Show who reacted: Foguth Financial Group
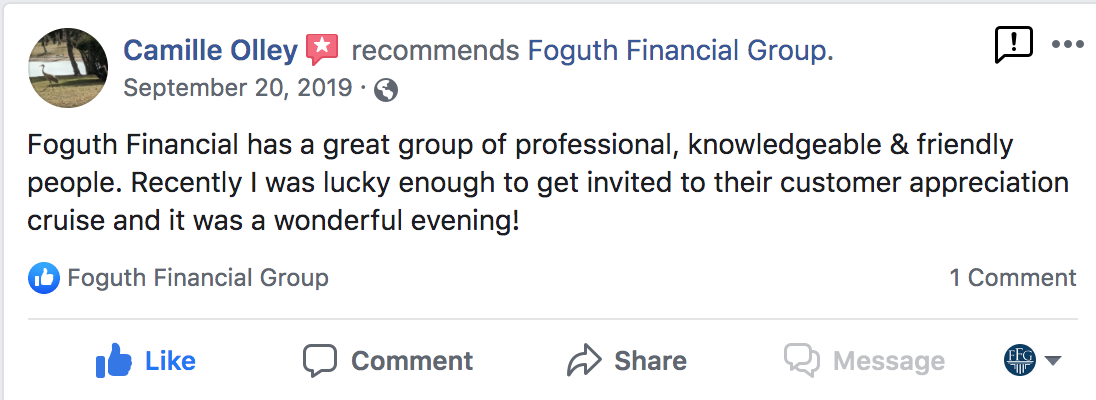The image size is (1096, 400). pos(197,278)
